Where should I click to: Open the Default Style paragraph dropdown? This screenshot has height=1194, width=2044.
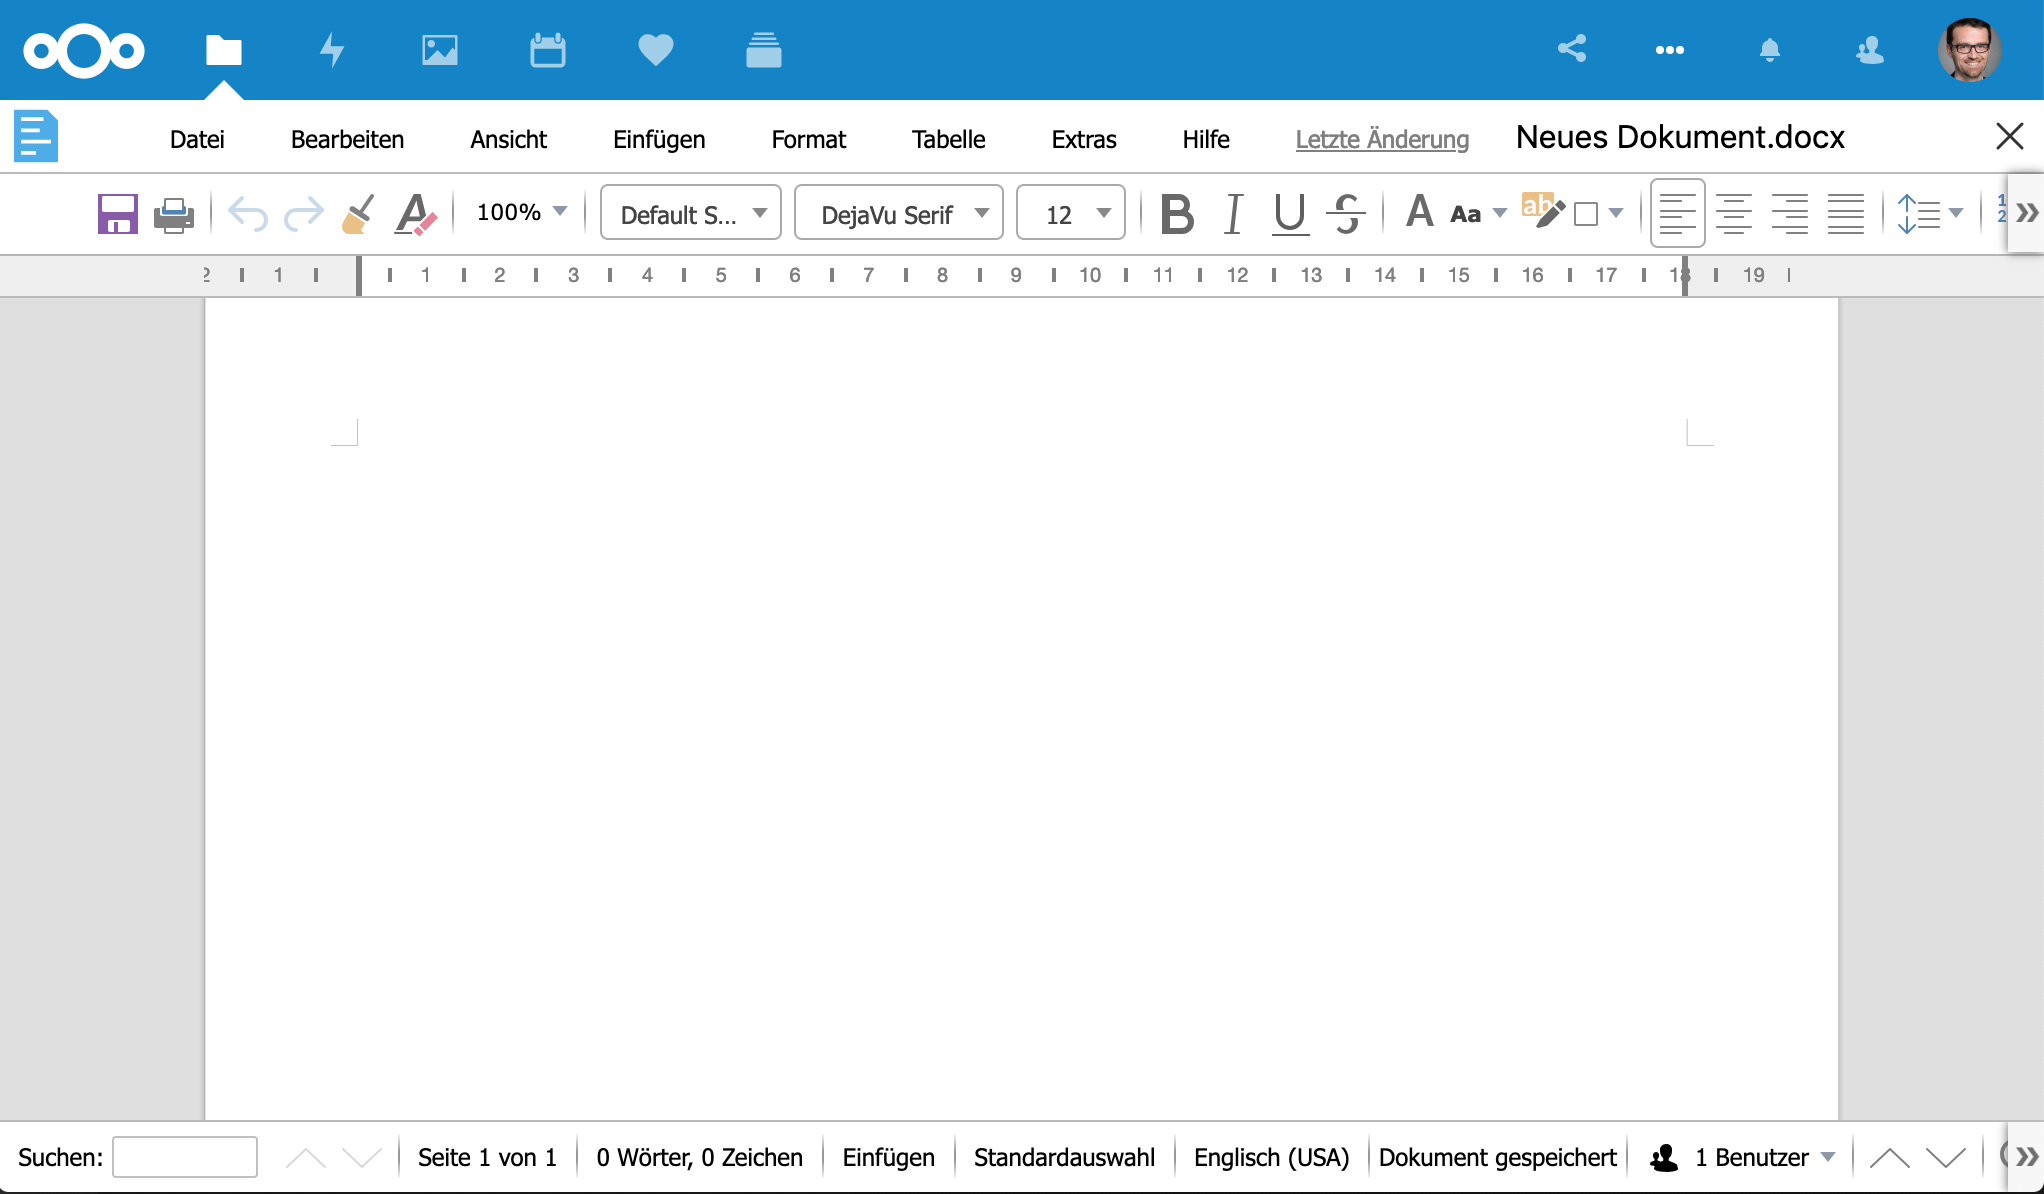(691, 214)
